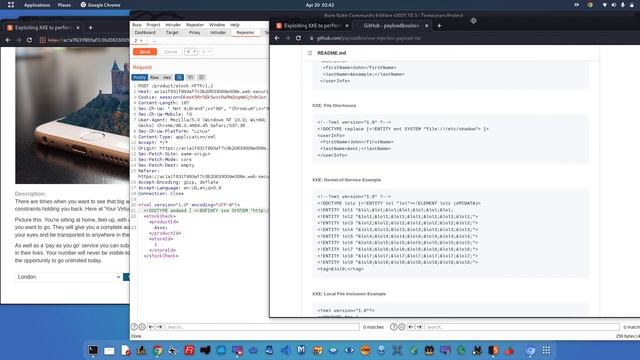Click the volume icon in the system tray
640x360 pixels.
(x=613, y=5)
